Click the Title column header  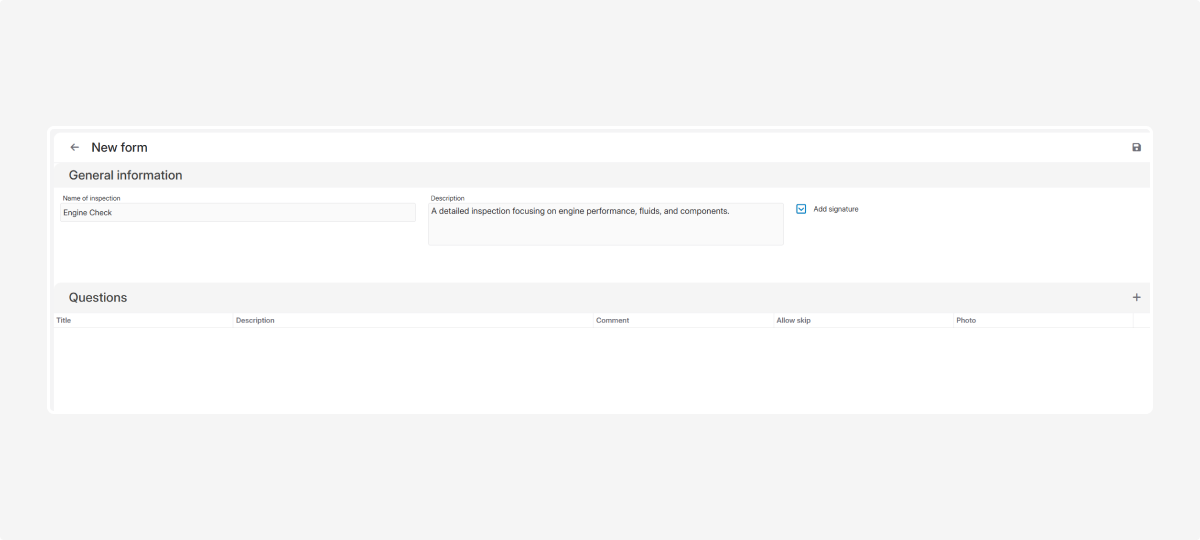(64, 320)
